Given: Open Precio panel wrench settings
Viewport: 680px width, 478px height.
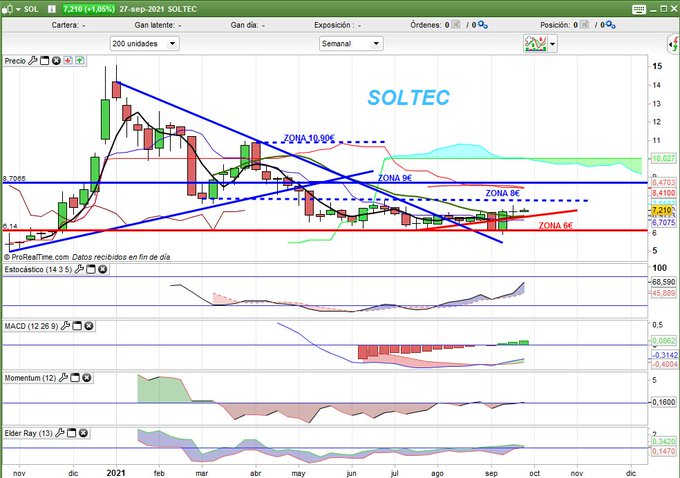Looking at the screenshot, I should point(33,61).
